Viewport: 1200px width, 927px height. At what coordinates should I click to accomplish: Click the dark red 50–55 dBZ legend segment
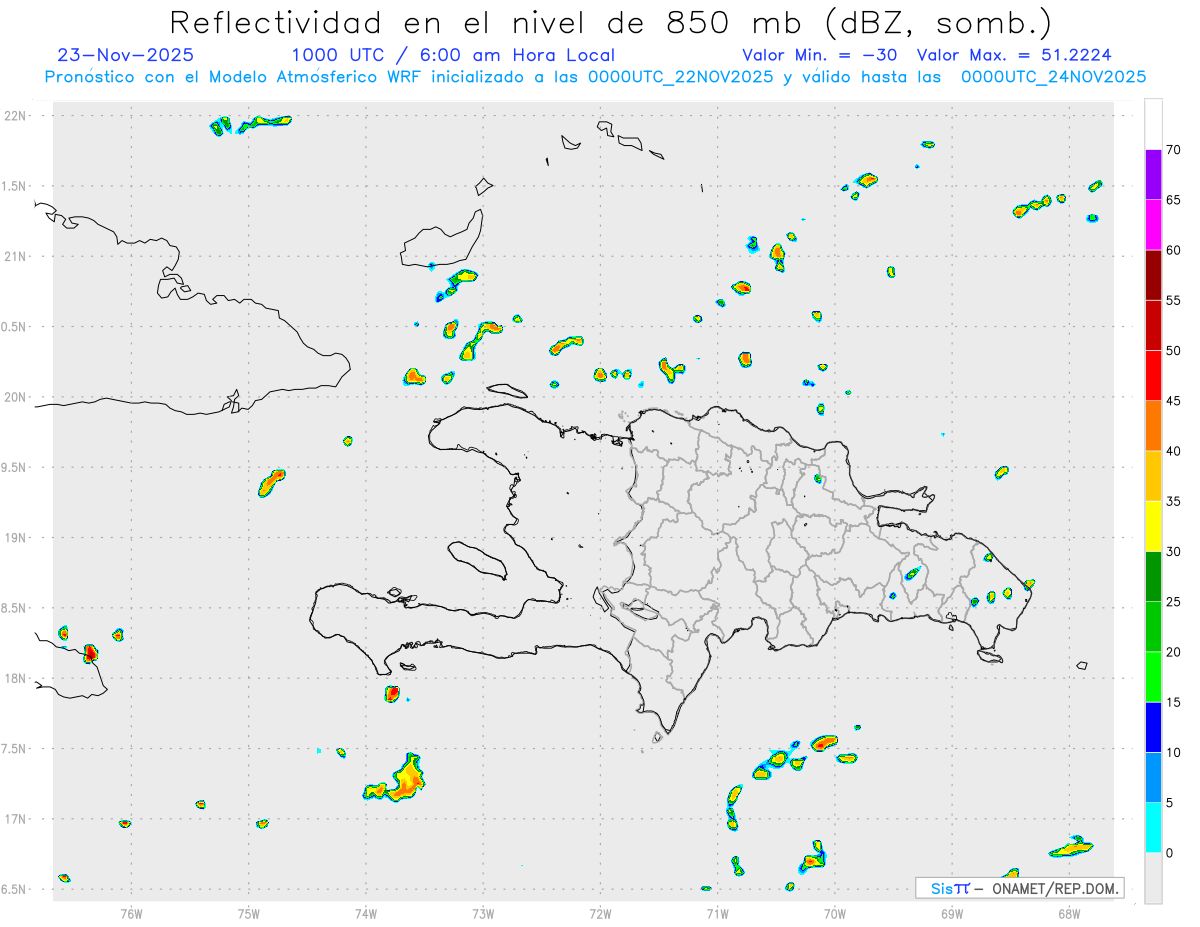[x=1153, y=325]
